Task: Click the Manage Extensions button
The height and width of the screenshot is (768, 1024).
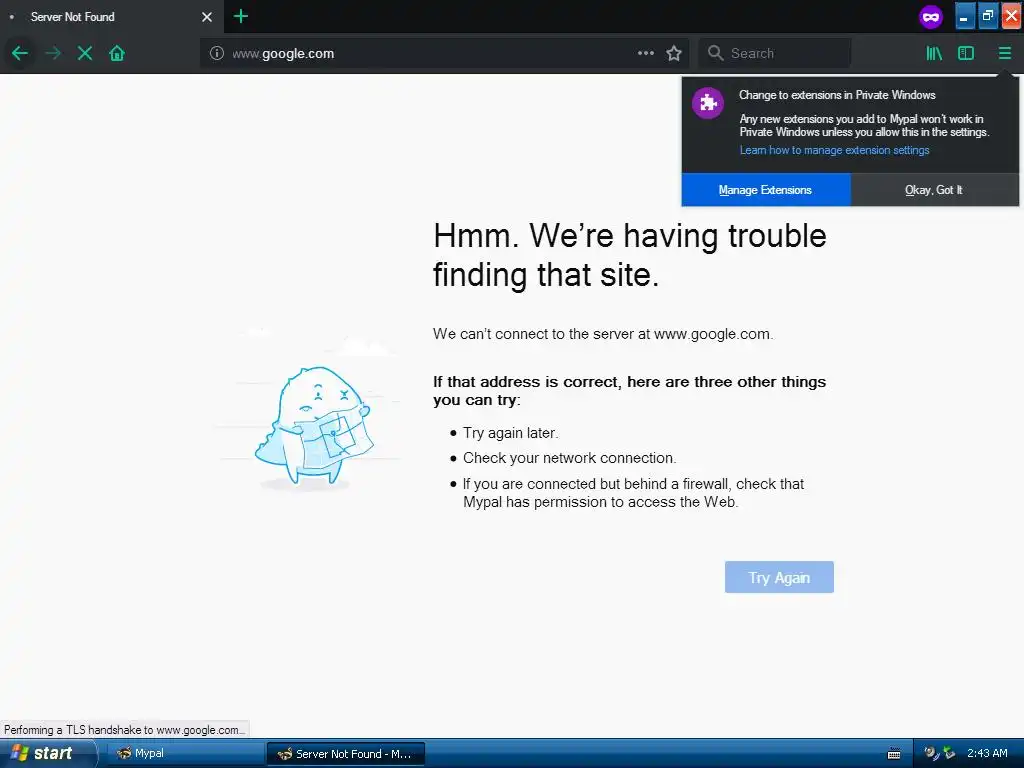Action: [765, 190]
